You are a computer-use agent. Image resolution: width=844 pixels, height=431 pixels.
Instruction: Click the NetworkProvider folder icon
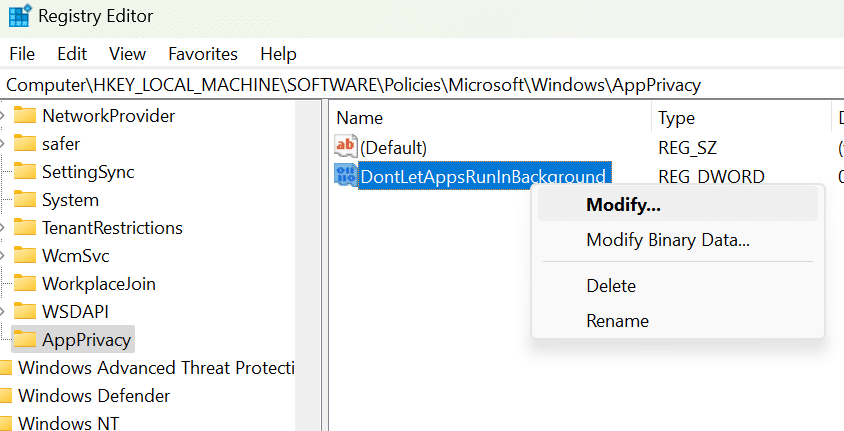coord(25,115)
